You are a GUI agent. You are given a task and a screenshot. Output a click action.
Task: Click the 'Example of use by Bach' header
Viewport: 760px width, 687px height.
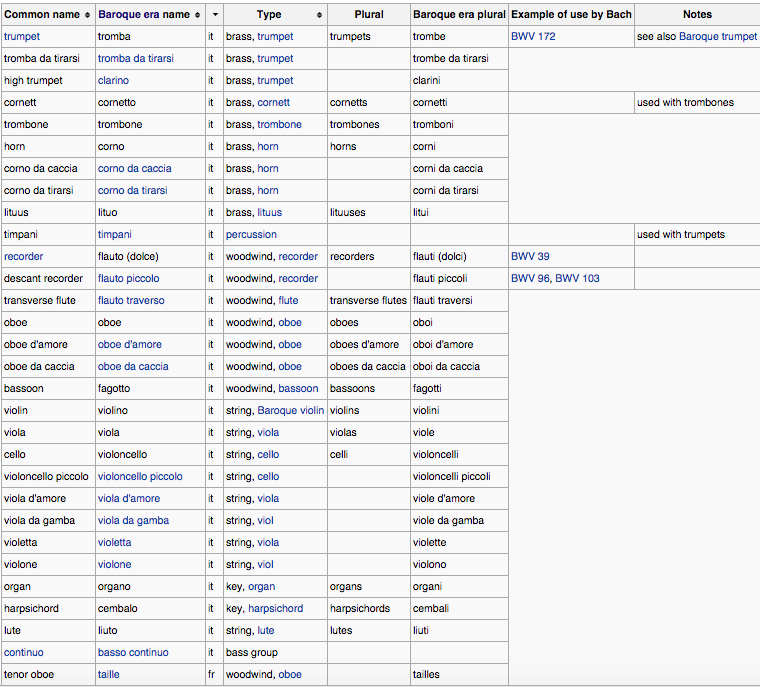[571, 15]
